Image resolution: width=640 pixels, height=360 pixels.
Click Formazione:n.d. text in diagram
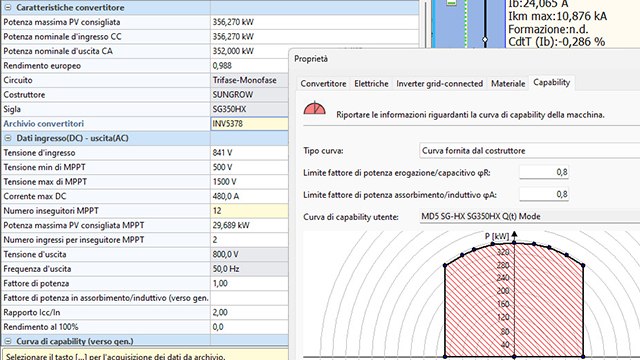(x=548, y=29)
